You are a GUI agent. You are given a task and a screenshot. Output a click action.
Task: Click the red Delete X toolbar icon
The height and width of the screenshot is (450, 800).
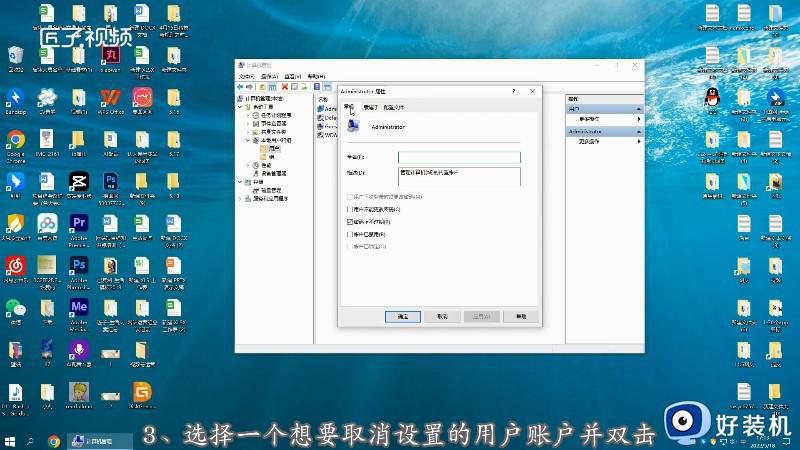285,87
